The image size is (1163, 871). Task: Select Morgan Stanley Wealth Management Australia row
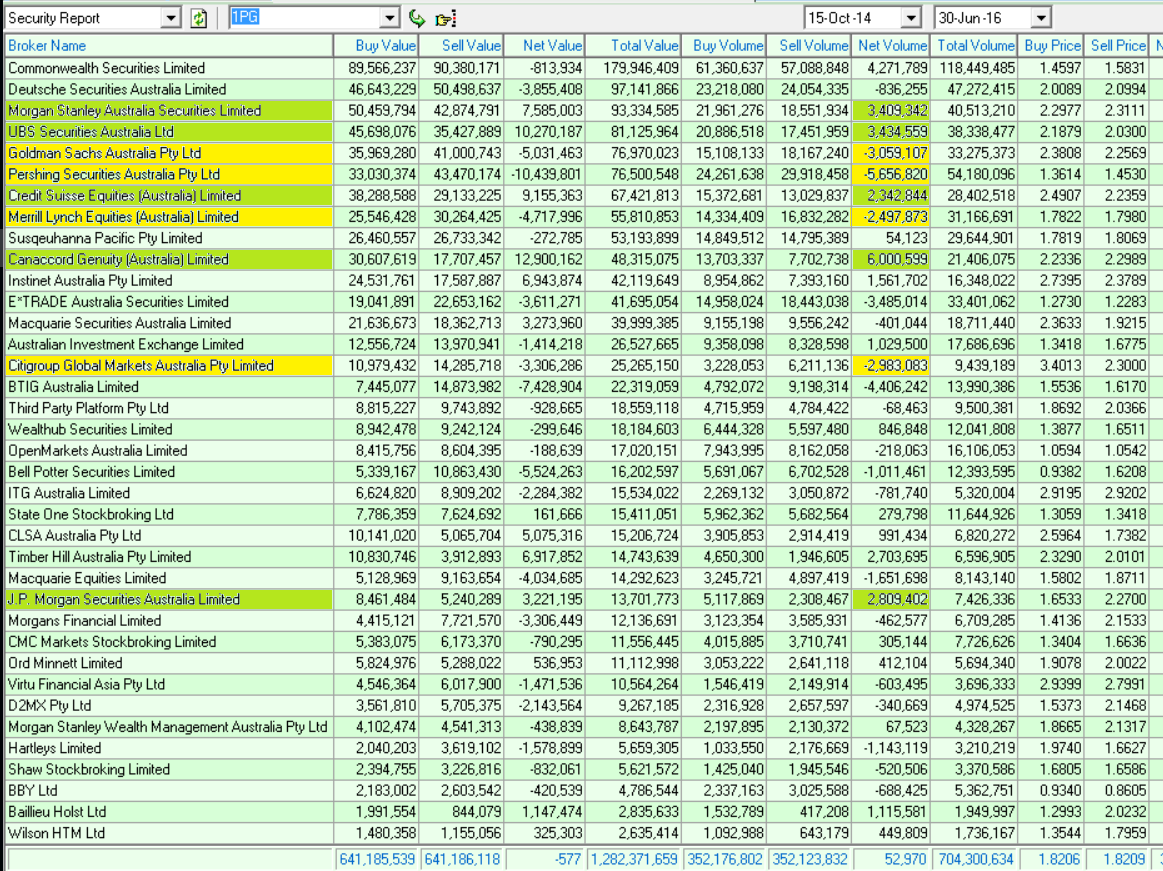click(168, 727)
